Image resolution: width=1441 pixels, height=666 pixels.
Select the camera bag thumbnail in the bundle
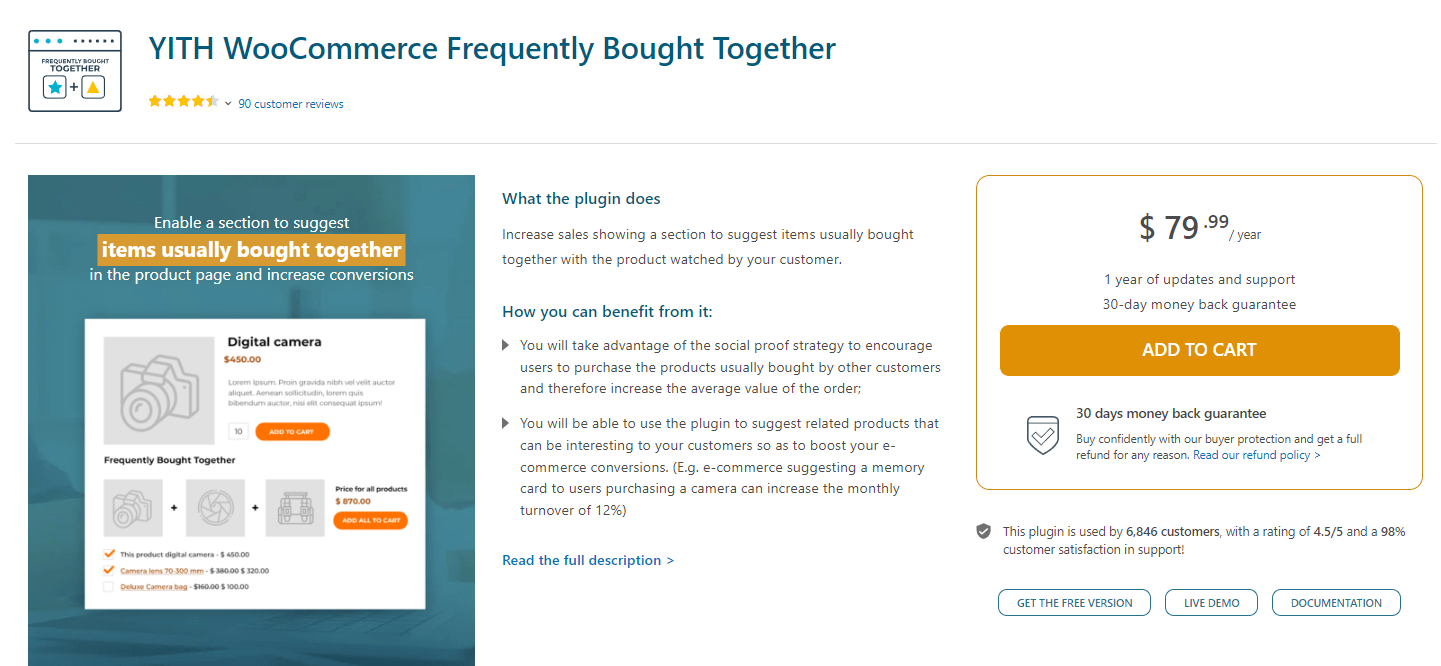tap(296, 509)
